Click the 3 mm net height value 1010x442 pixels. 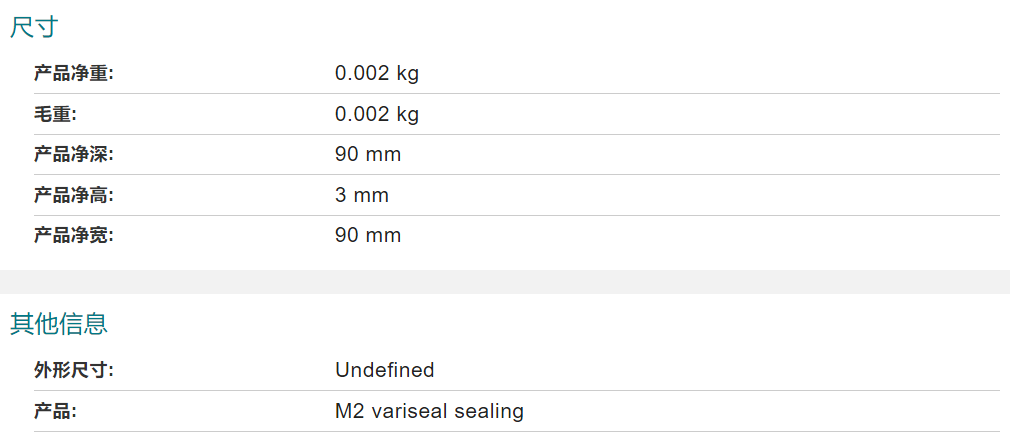(362, 195)
